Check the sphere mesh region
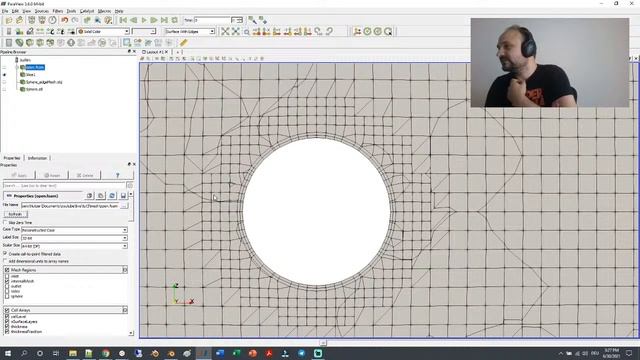Image resolution: width=640 pixels, height=360 pixels. (7, 296)
